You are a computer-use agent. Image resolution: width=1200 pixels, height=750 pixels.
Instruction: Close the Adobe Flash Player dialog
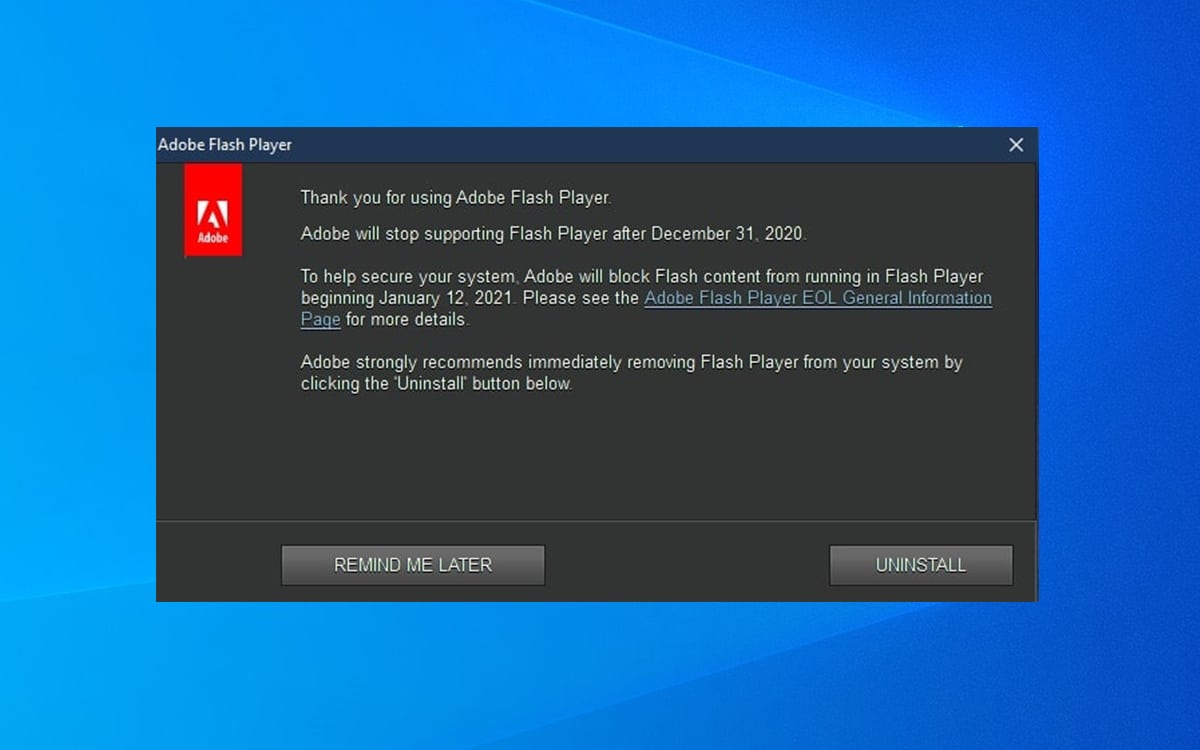[1016, 145]
